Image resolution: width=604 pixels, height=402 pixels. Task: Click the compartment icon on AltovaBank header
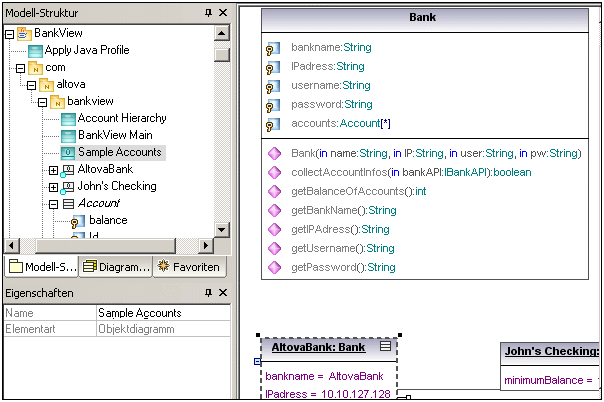tap(386, 347)
